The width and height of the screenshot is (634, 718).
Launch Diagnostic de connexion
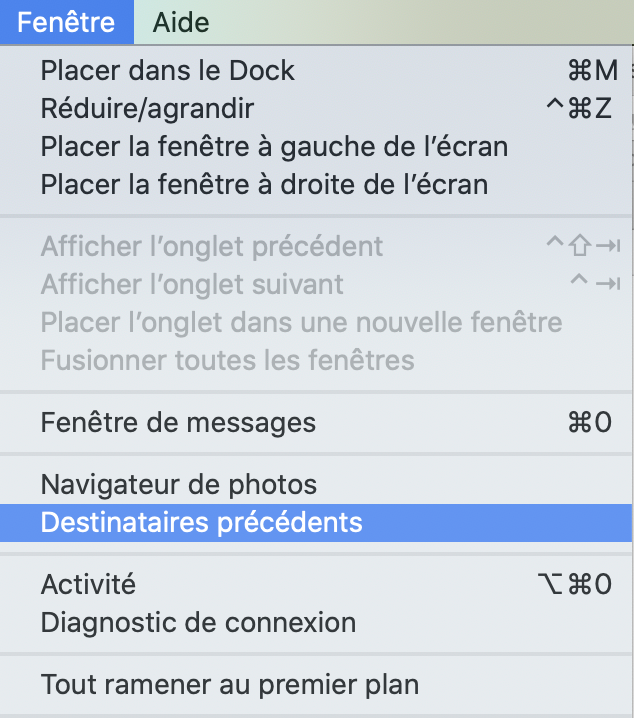pos(198,622)
